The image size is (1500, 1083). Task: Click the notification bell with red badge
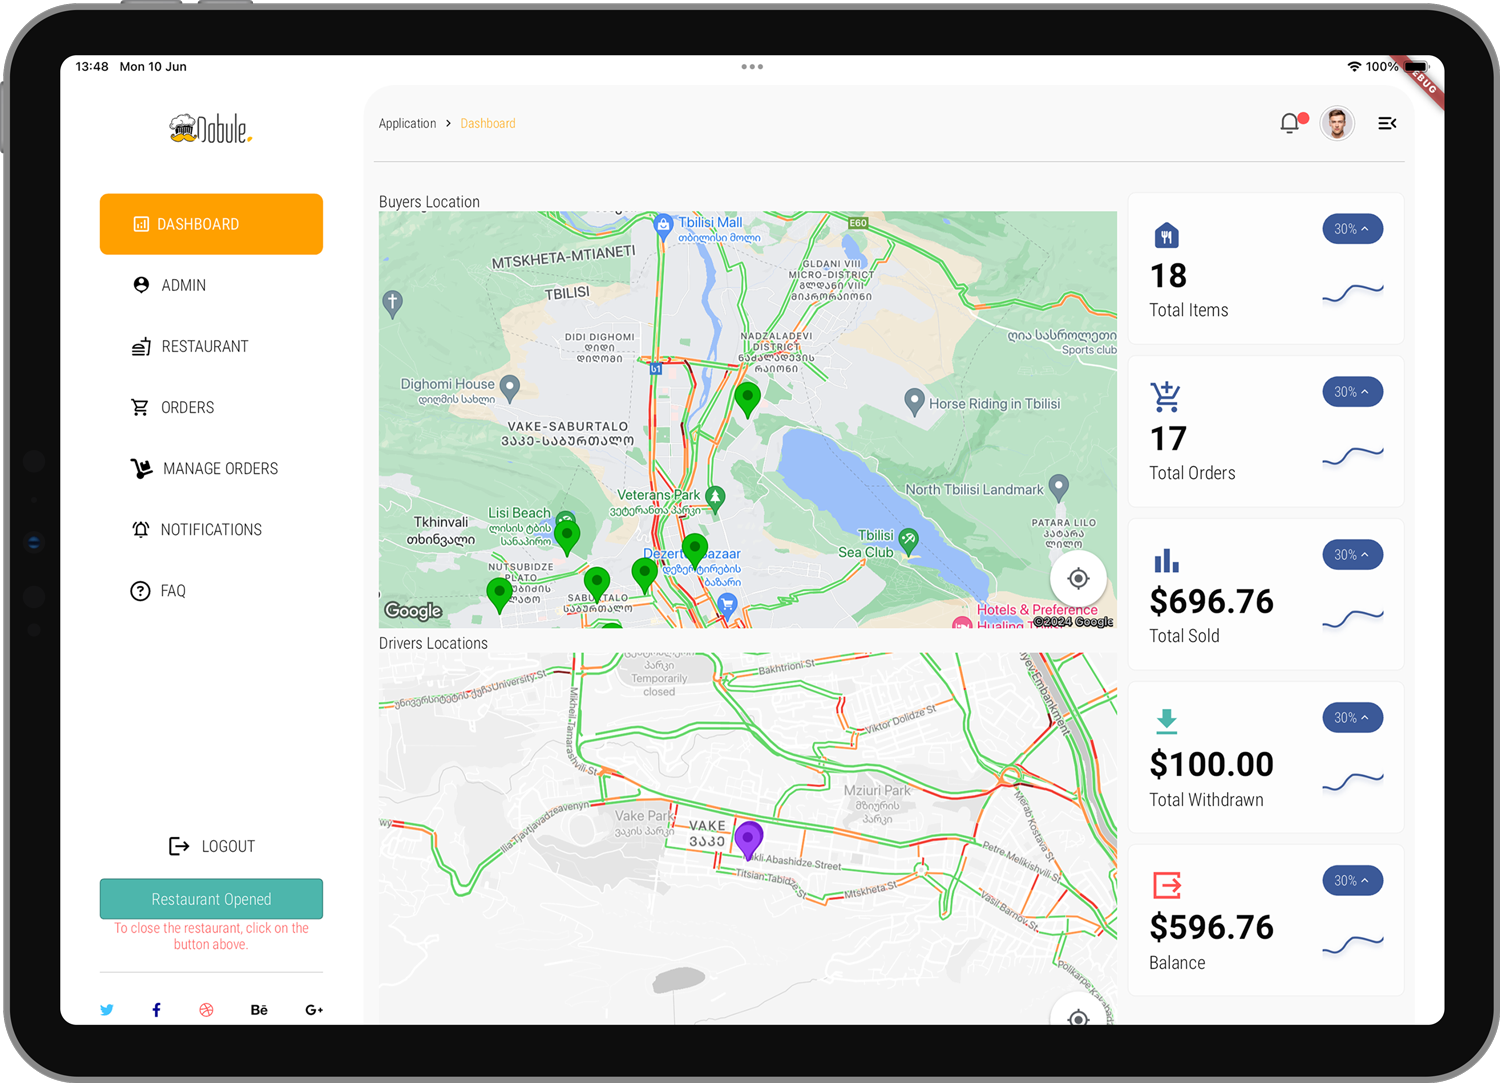(1290, 123)
